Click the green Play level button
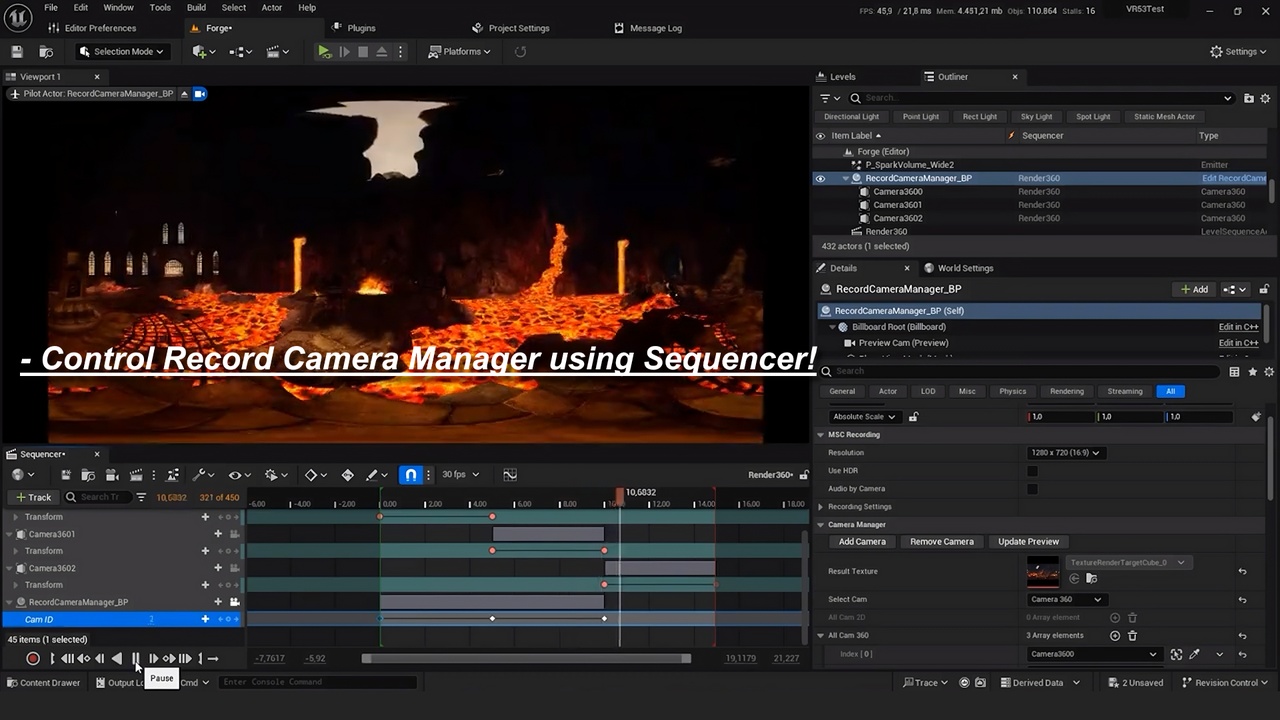1280x720 pixels. tap(324, 52)
